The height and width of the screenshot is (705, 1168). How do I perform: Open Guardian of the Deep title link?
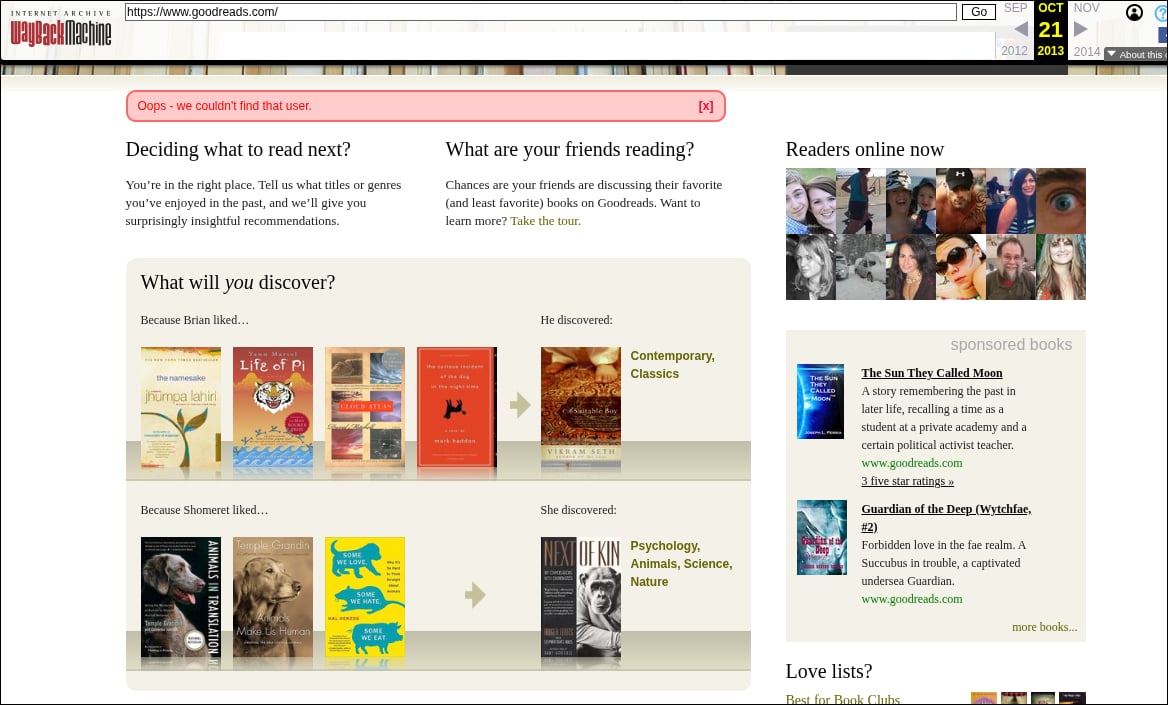946,517
